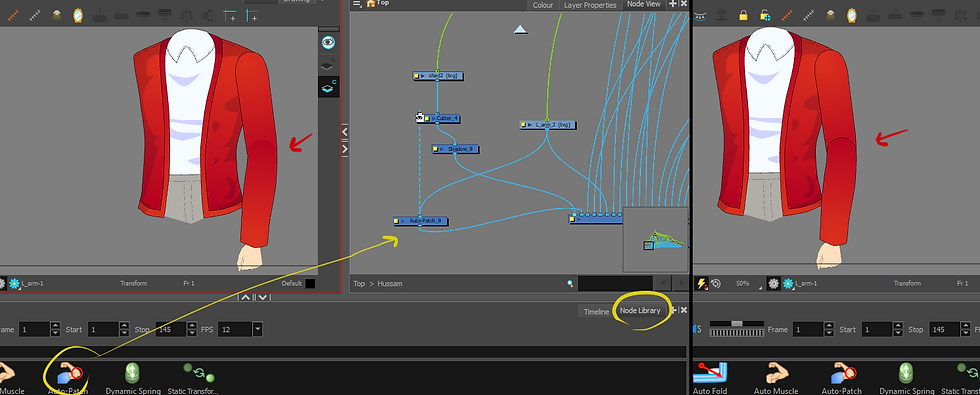Click the left-pointing collapse arrow beside Node View
This screenshot has width=980, height=395.
pos(344,132)
